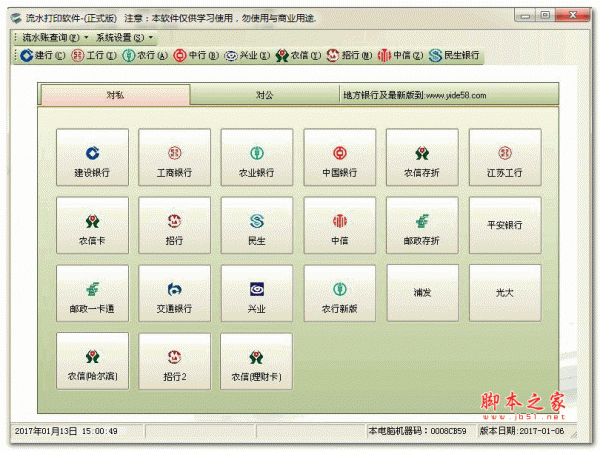Select the 农信 toolbar icon
Screen dimensions: 600x451
pyautogui.click(x=298, y=55)
